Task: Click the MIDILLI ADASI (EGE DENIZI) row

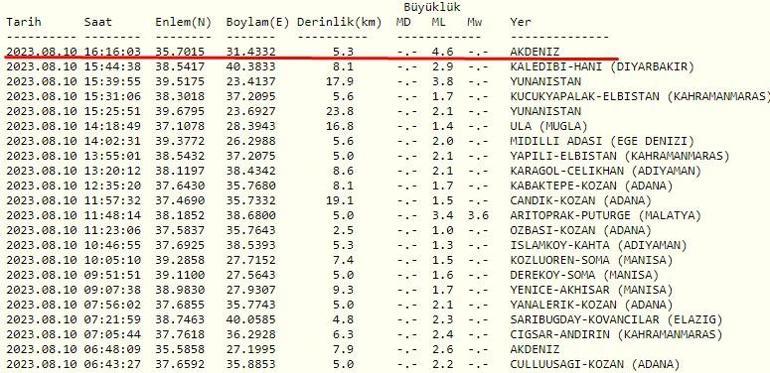Action: (x=351, y=141)
